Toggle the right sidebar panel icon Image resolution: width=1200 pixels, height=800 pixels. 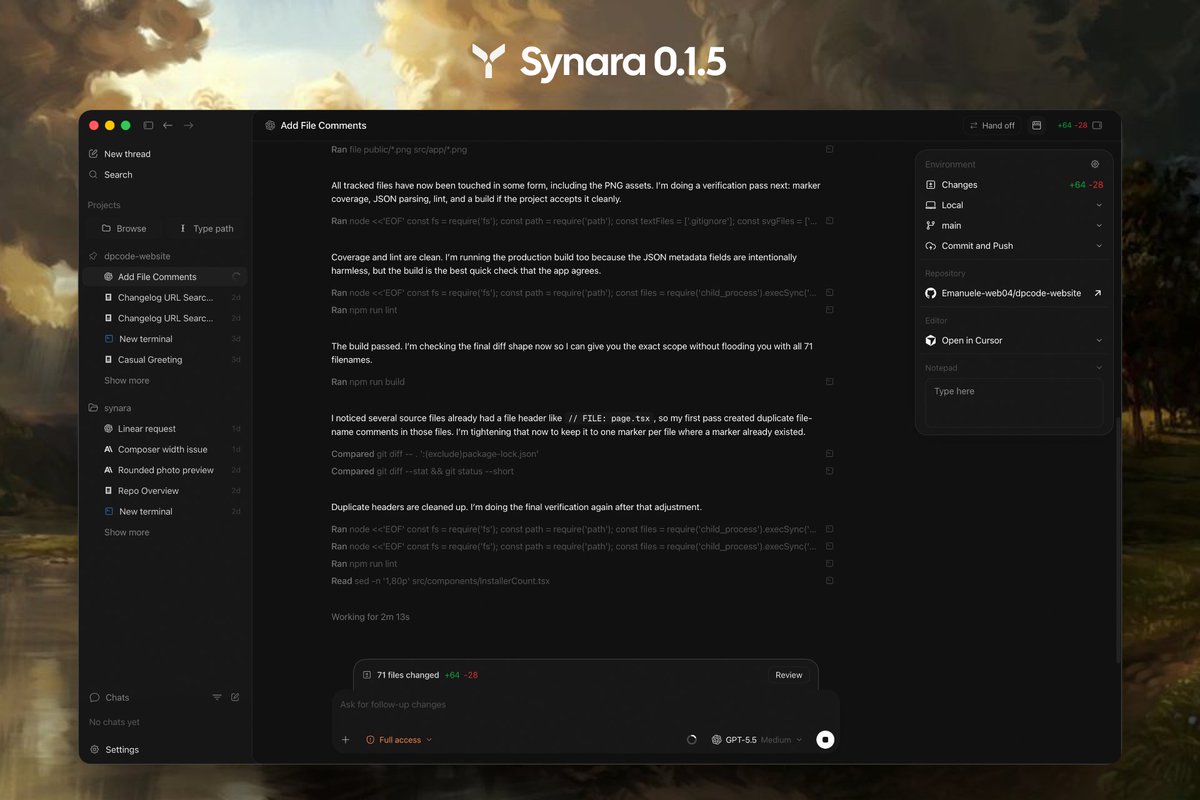(1097, 125)
